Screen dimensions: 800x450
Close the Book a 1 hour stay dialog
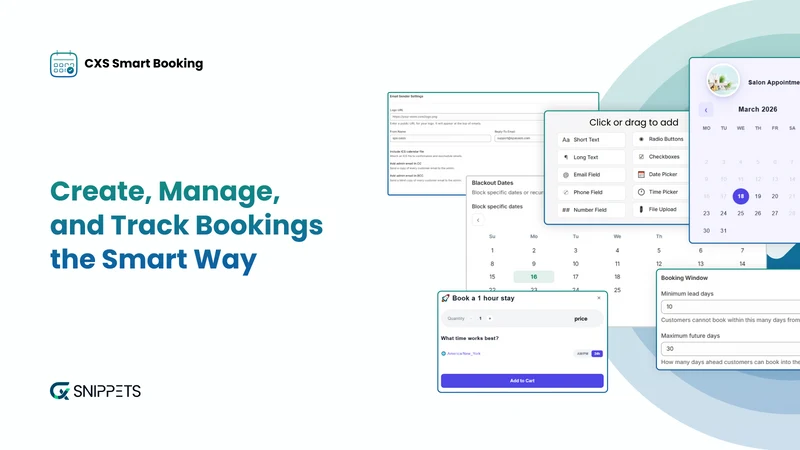tap(598, 298)
